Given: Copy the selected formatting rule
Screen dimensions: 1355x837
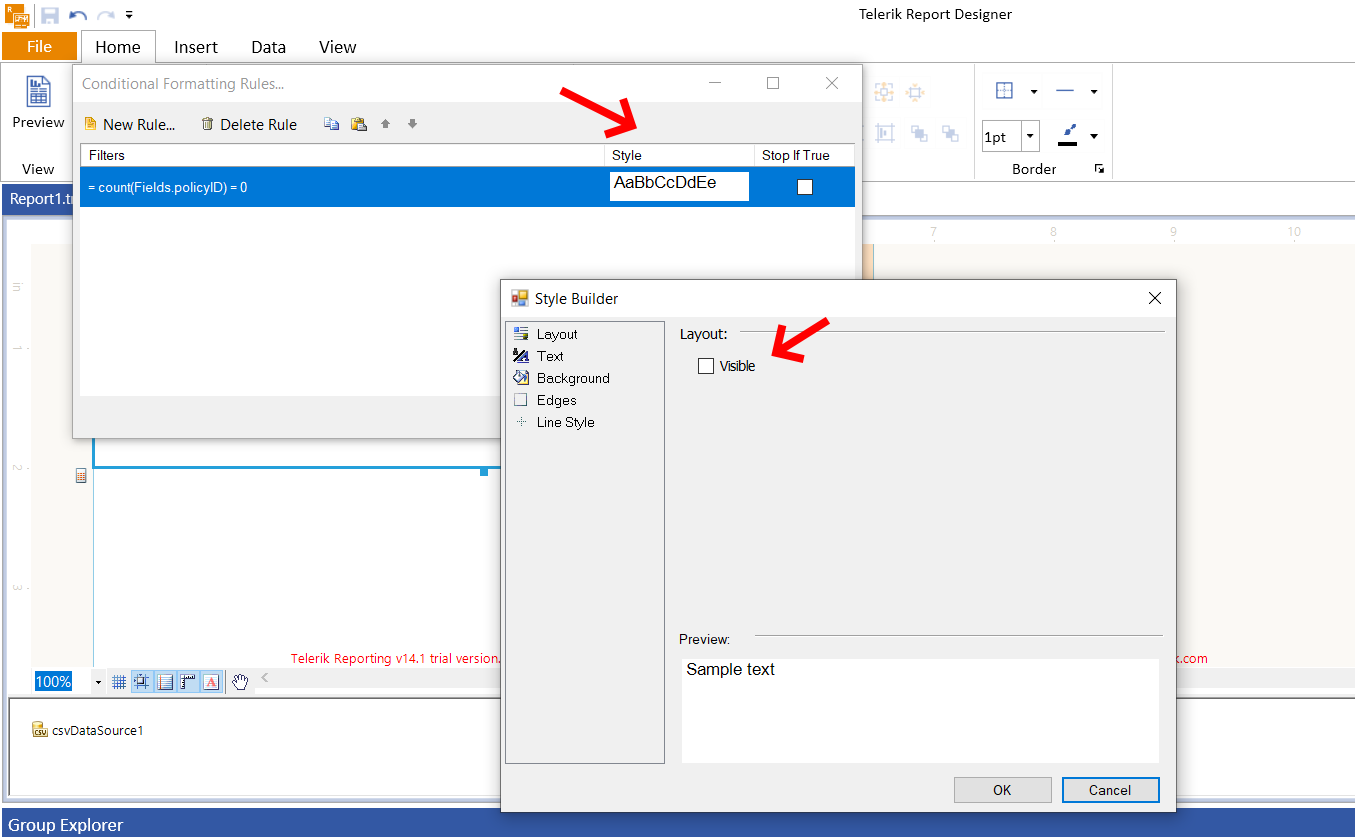Looking at the screenshot, I should (332, 124).
